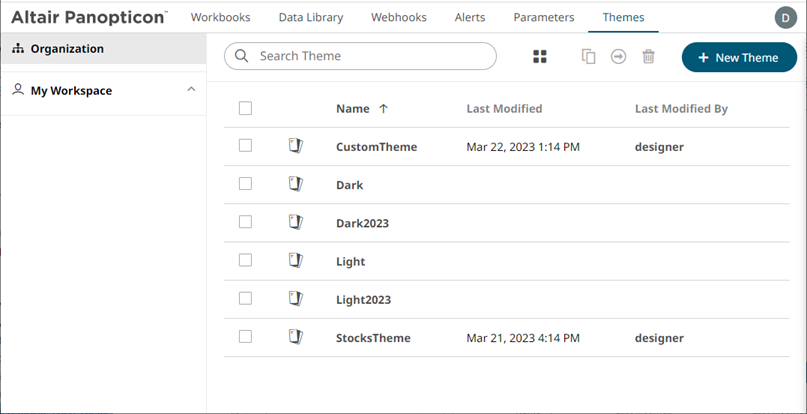The image size is (807, 414).
Task: Click the move theme icon
Action: pyautogui.click(x=619, y=57)
